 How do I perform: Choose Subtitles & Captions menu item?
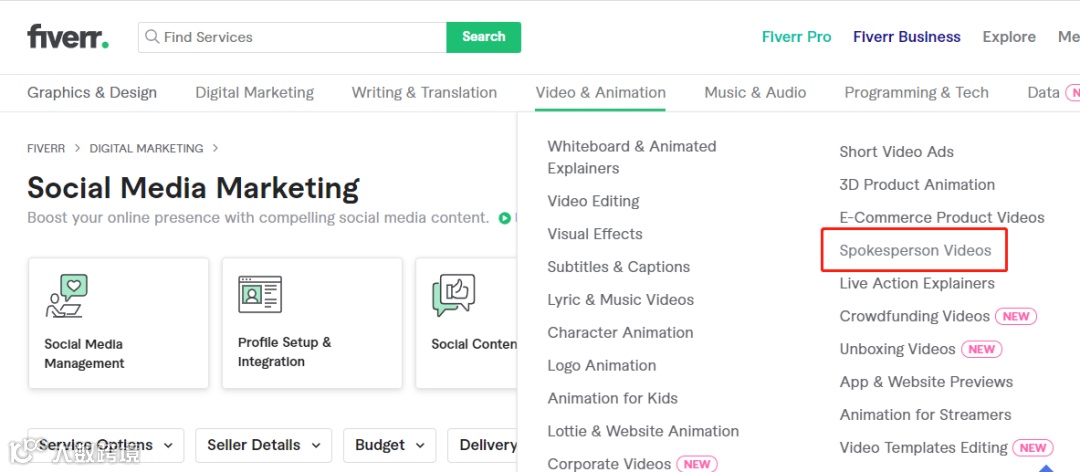click(x=619, y=267)
